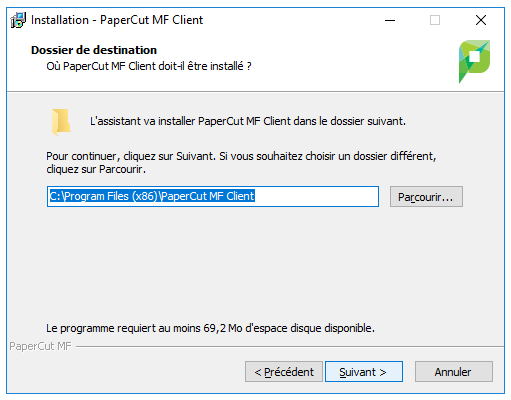Minimize the installation window
Viewport: 511px width, 400px height.
coord(390,20)
